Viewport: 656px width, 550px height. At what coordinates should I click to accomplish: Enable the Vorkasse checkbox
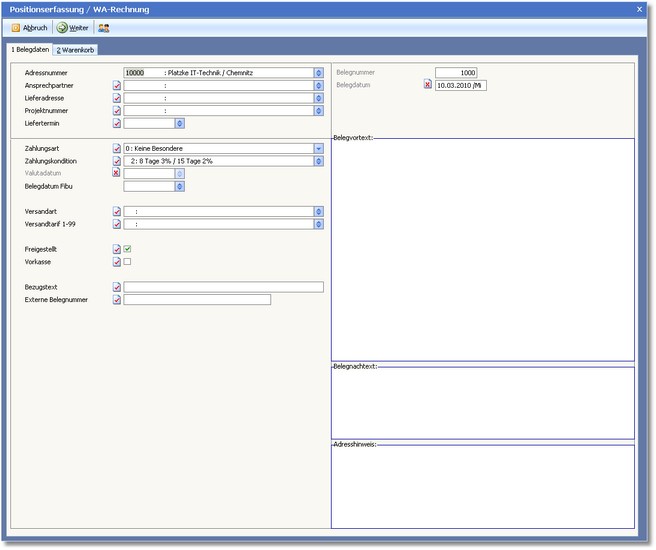tap(128, 262)
